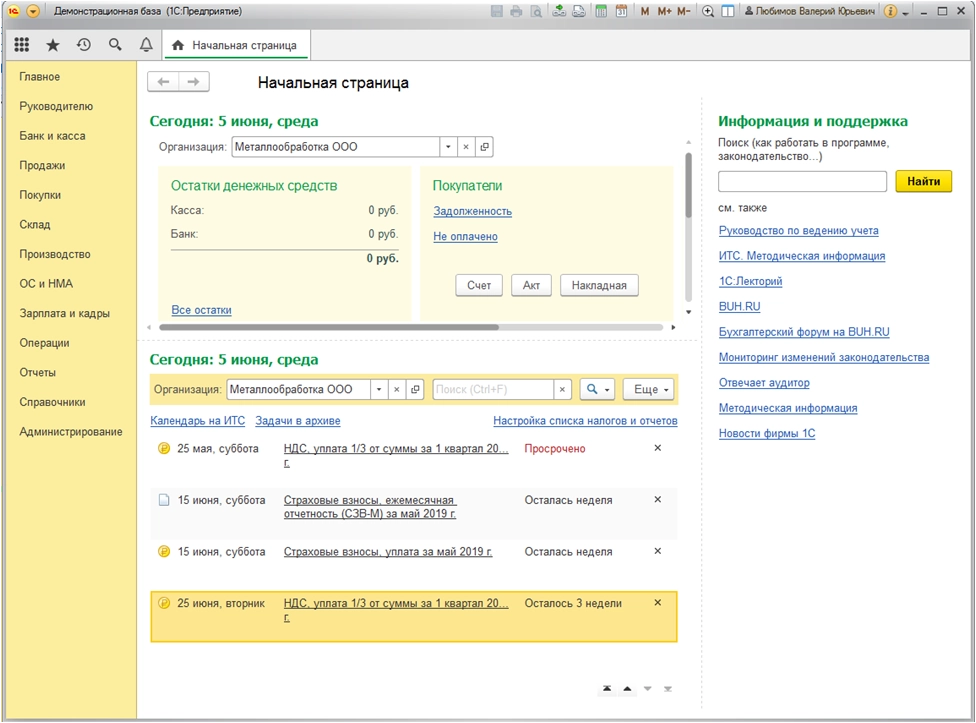Click the M- memory subtract button

[x=683, y=11]
